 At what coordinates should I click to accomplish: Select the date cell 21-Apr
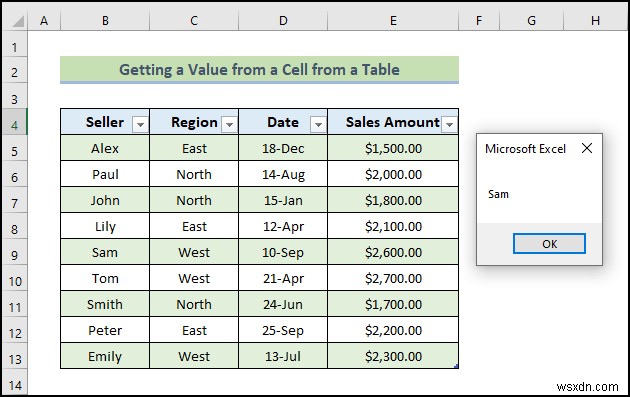pyautogui.click(x=283, y=278)
